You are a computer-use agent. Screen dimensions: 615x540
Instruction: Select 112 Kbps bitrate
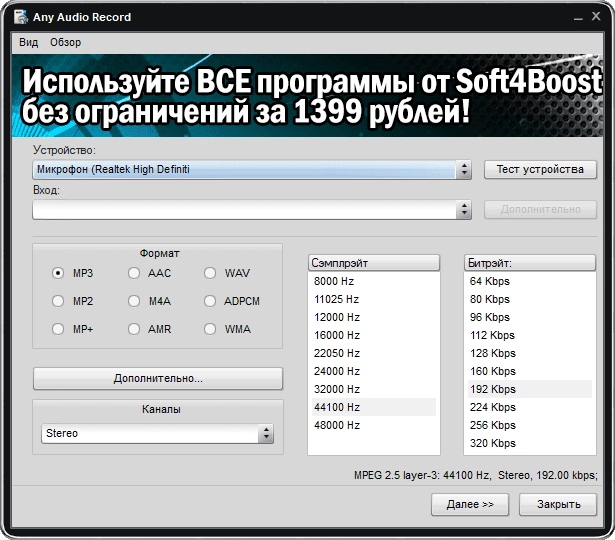click(x=530, y=335)
